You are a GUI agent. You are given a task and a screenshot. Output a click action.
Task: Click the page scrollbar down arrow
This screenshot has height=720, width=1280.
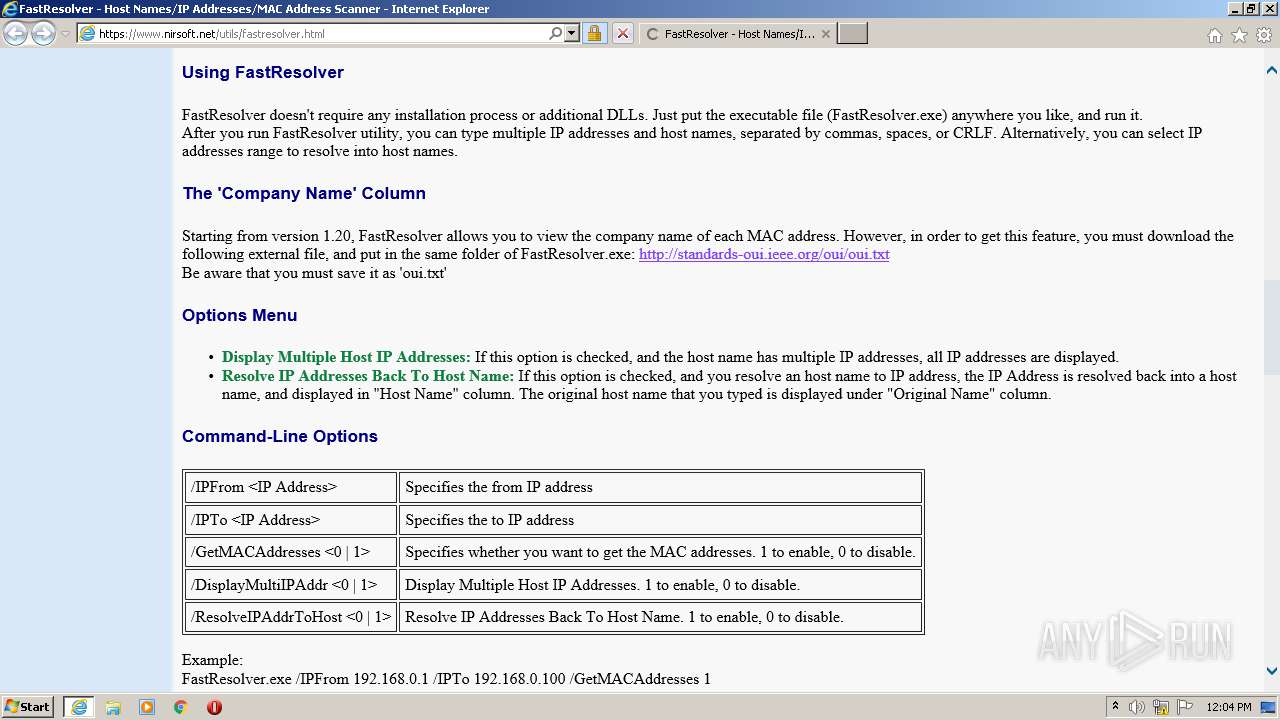pos(1271,671)
